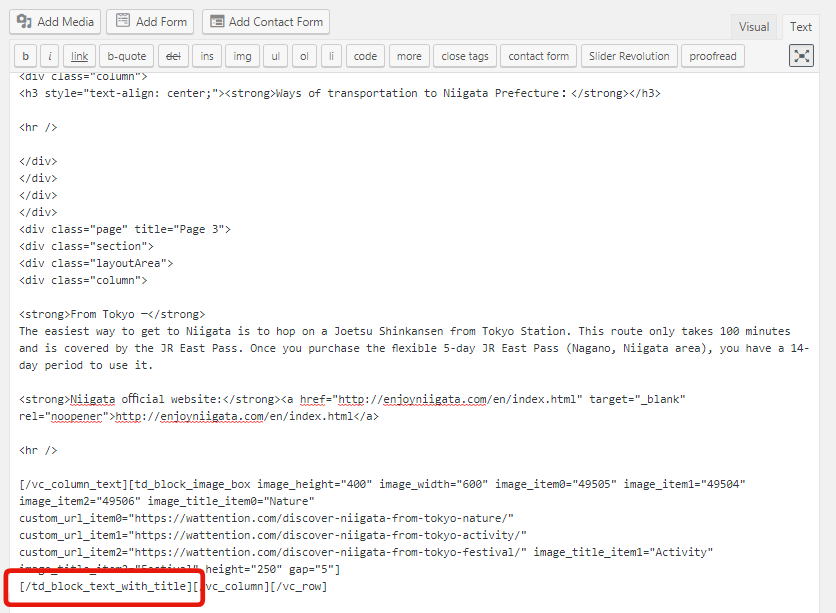Click the contact form quicktag

tap(538, 56)
